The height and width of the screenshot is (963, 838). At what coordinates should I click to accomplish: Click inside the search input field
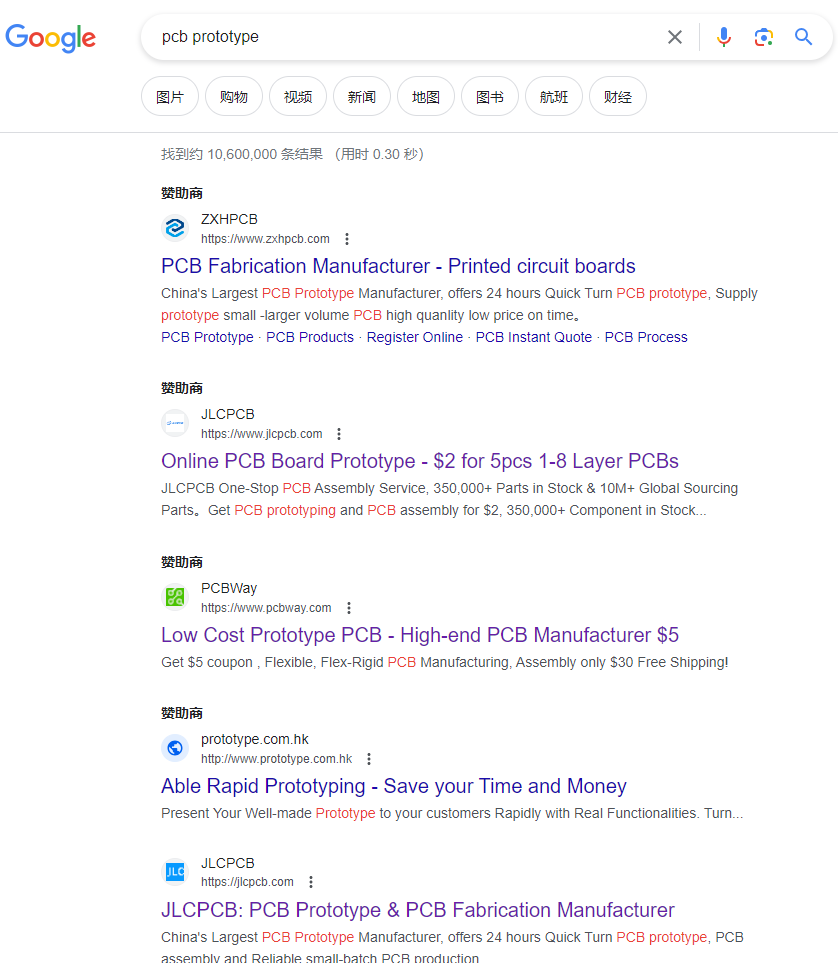400,36
